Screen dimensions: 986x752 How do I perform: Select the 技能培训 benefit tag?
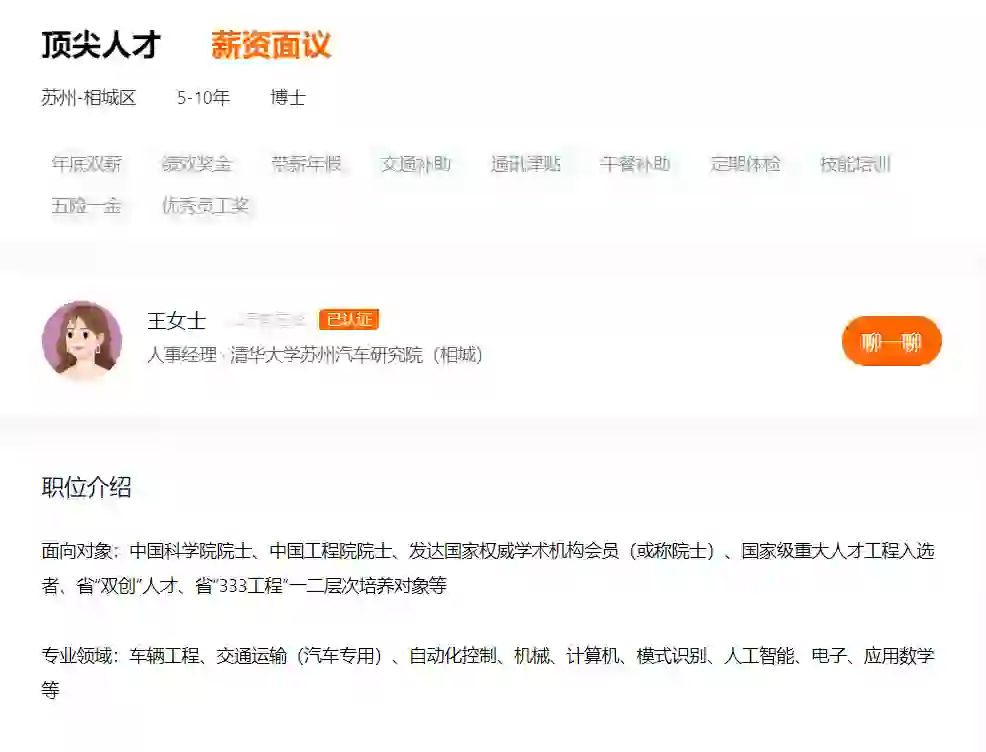pos(858,164)
